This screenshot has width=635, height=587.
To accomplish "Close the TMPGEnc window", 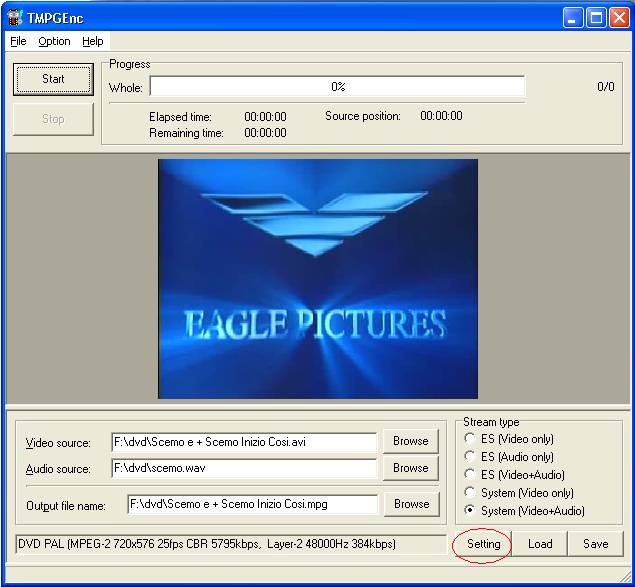I will (620, 18).
